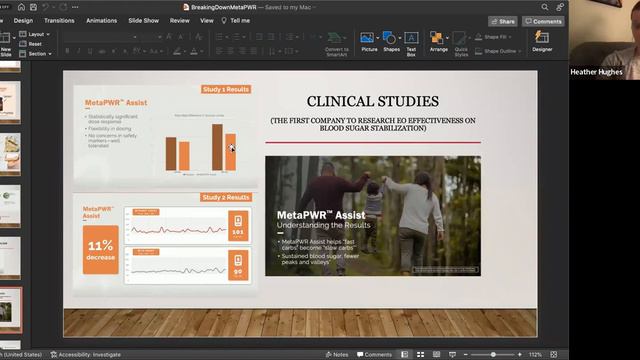The width and height of the screenshot is (640, 360).
Task: Undo the last action
Action: [45, 7]
